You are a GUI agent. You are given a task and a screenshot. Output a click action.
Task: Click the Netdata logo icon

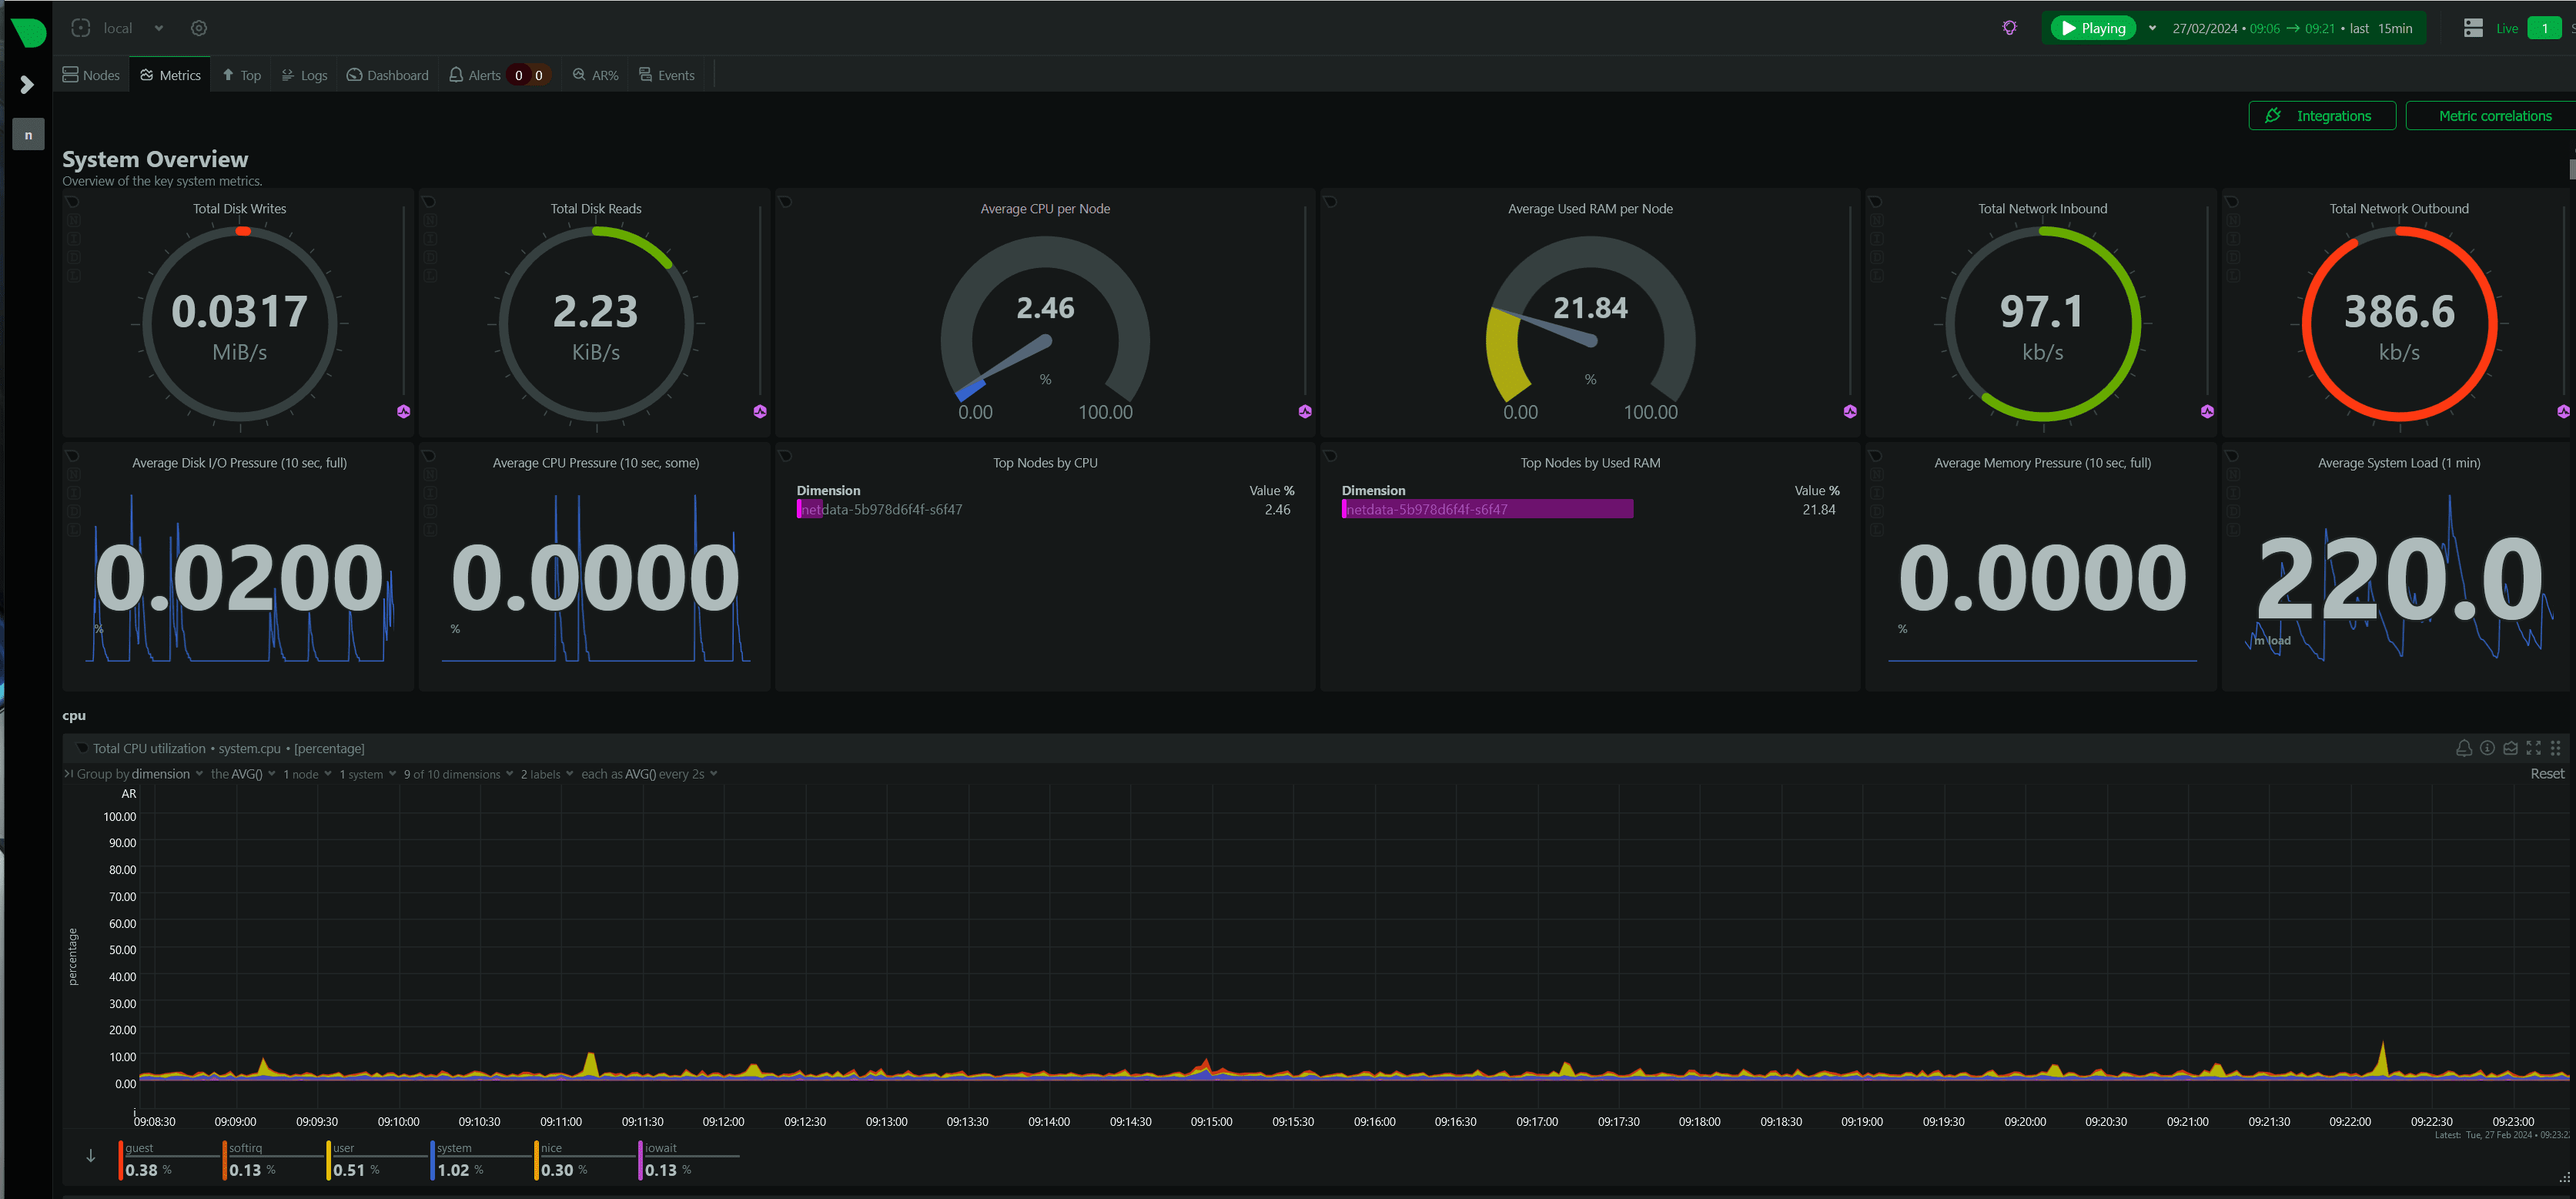pyautogui.click(x=28, y=31)
